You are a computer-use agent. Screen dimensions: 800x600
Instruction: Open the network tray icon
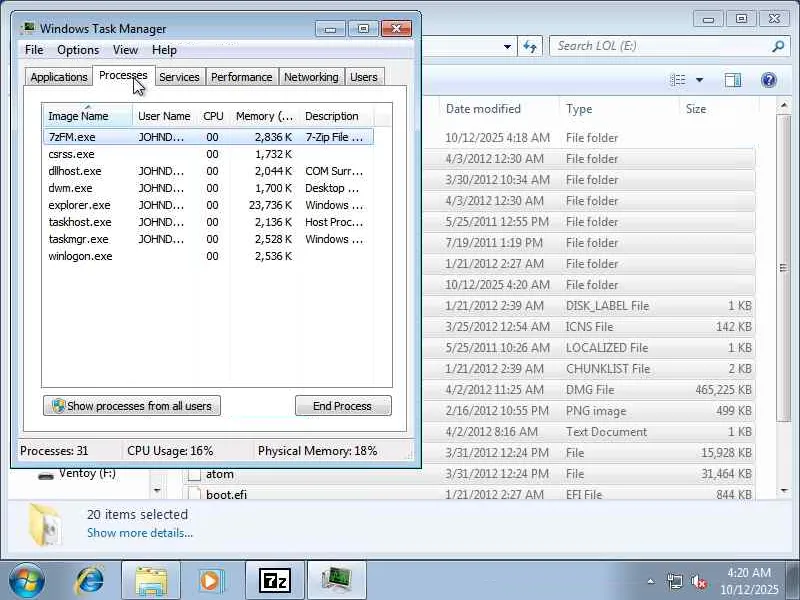(x=674, y=581)
